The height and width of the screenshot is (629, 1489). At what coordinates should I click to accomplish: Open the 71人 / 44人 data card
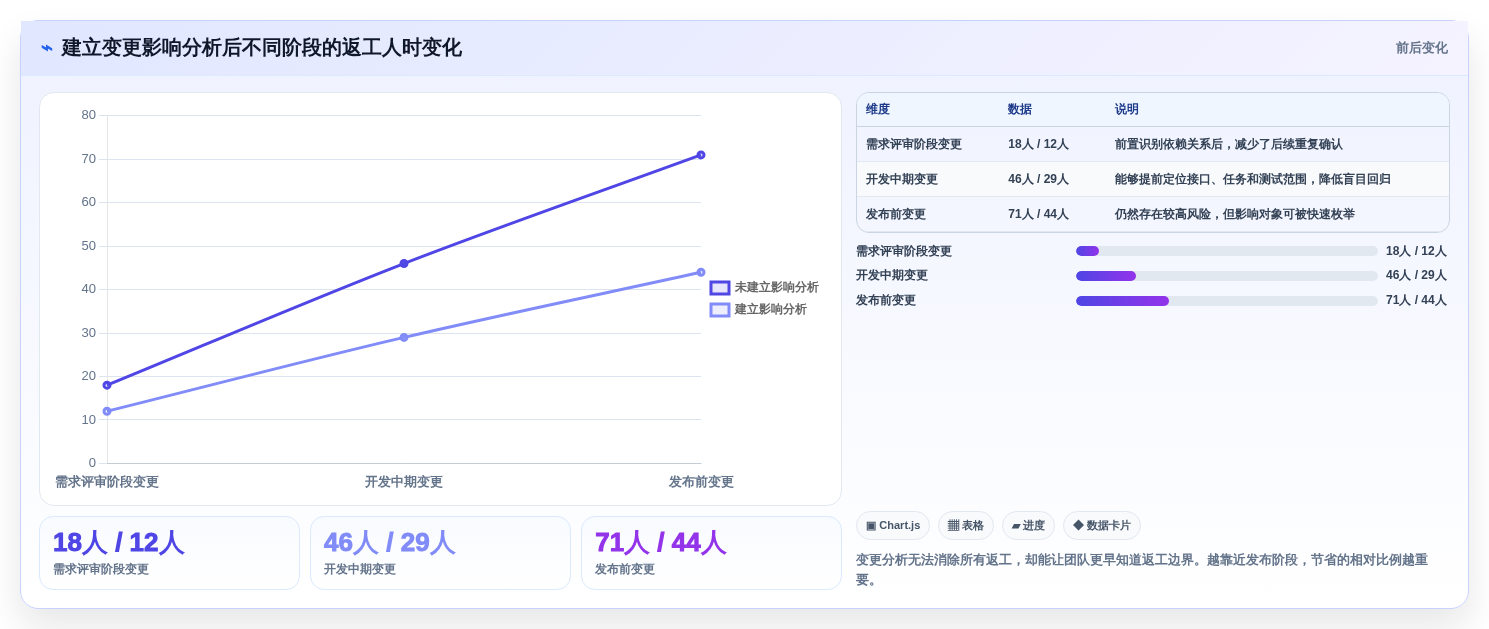click(711, 553)
